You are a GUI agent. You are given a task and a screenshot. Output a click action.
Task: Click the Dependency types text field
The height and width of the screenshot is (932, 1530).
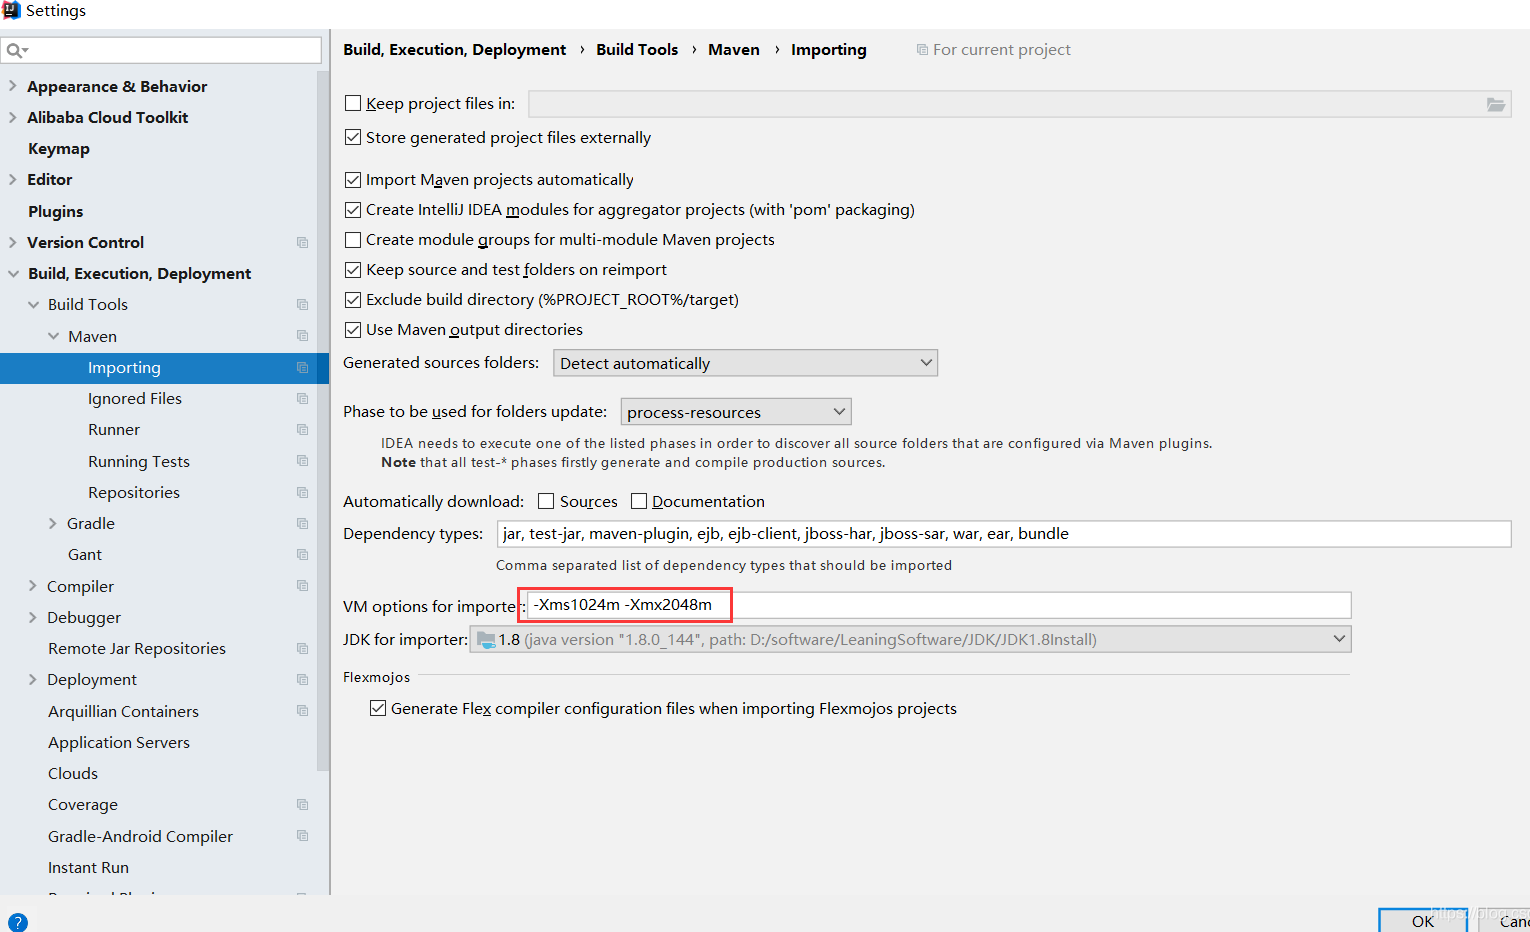tap(1004, 534)
